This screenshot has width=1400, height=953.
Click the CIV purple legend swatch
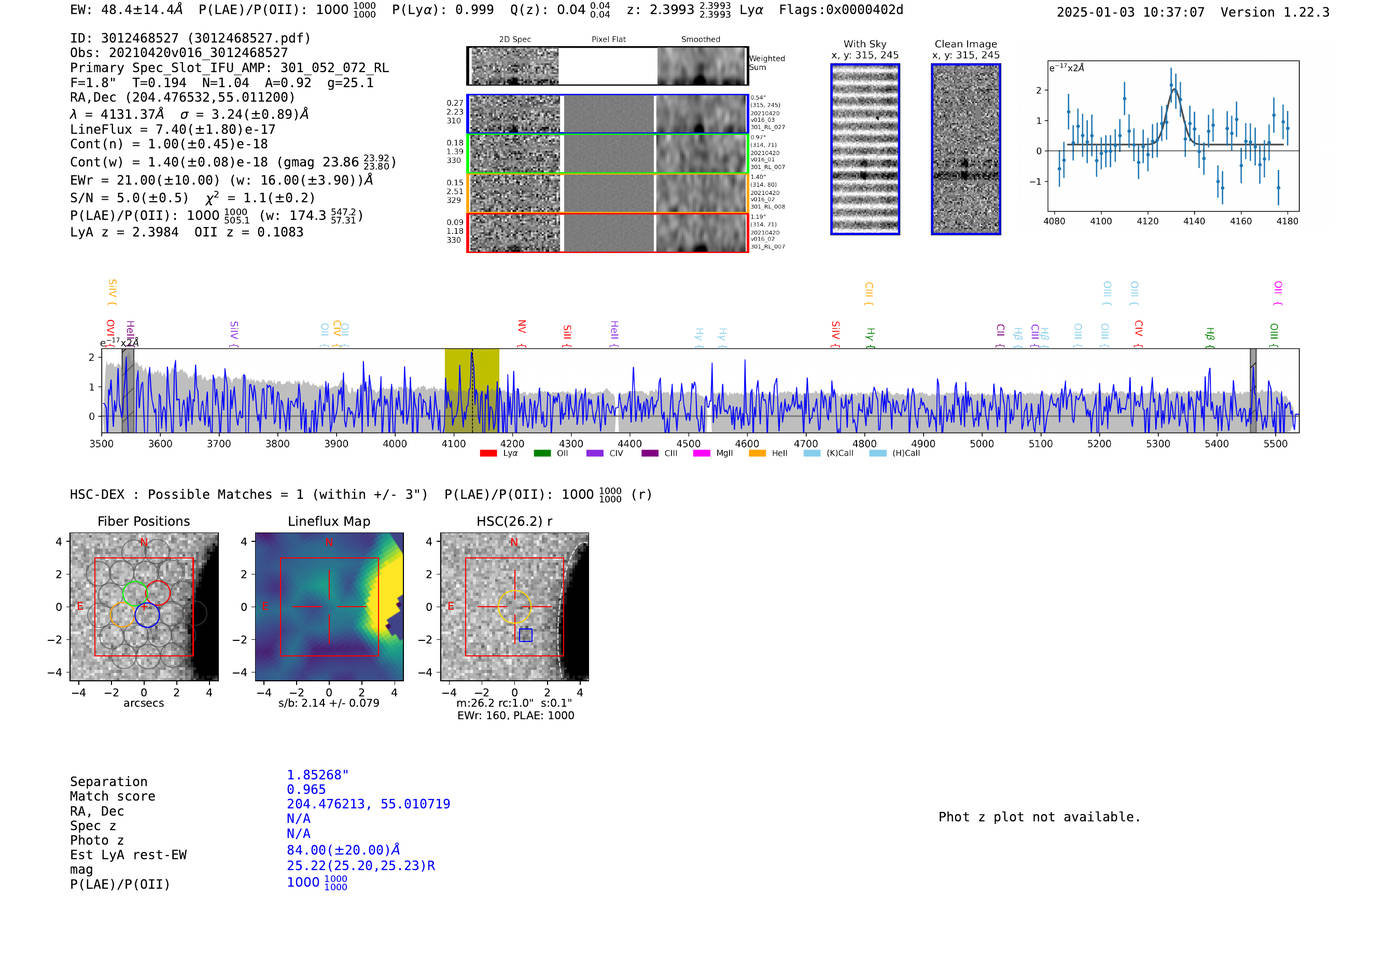[x=595, y=453]
